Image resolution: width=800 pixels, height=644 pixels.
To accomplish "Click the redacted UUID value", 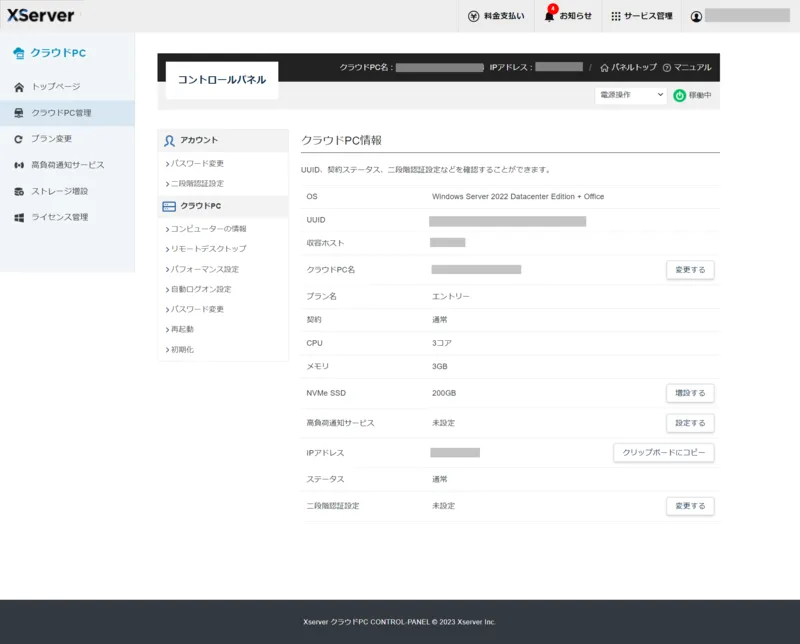I will 507,221.
